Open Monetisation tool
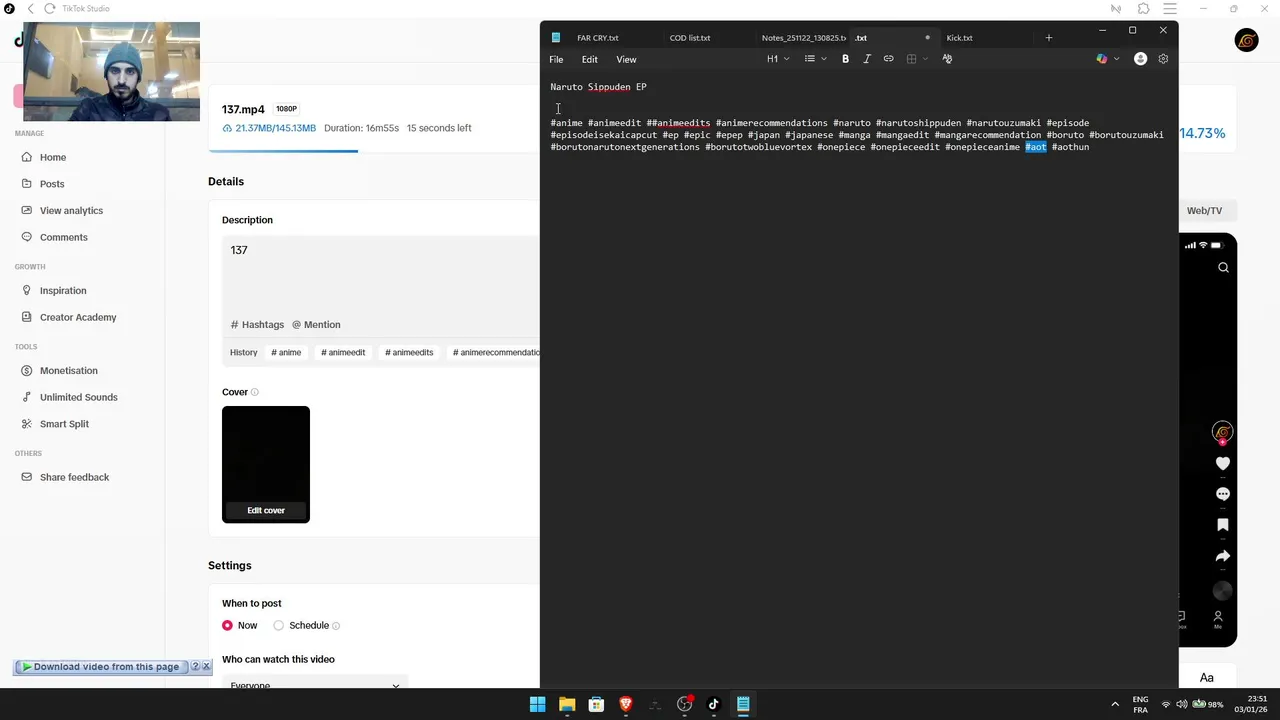The width and height of the screenshot is (1280, 720). point(69,370)
